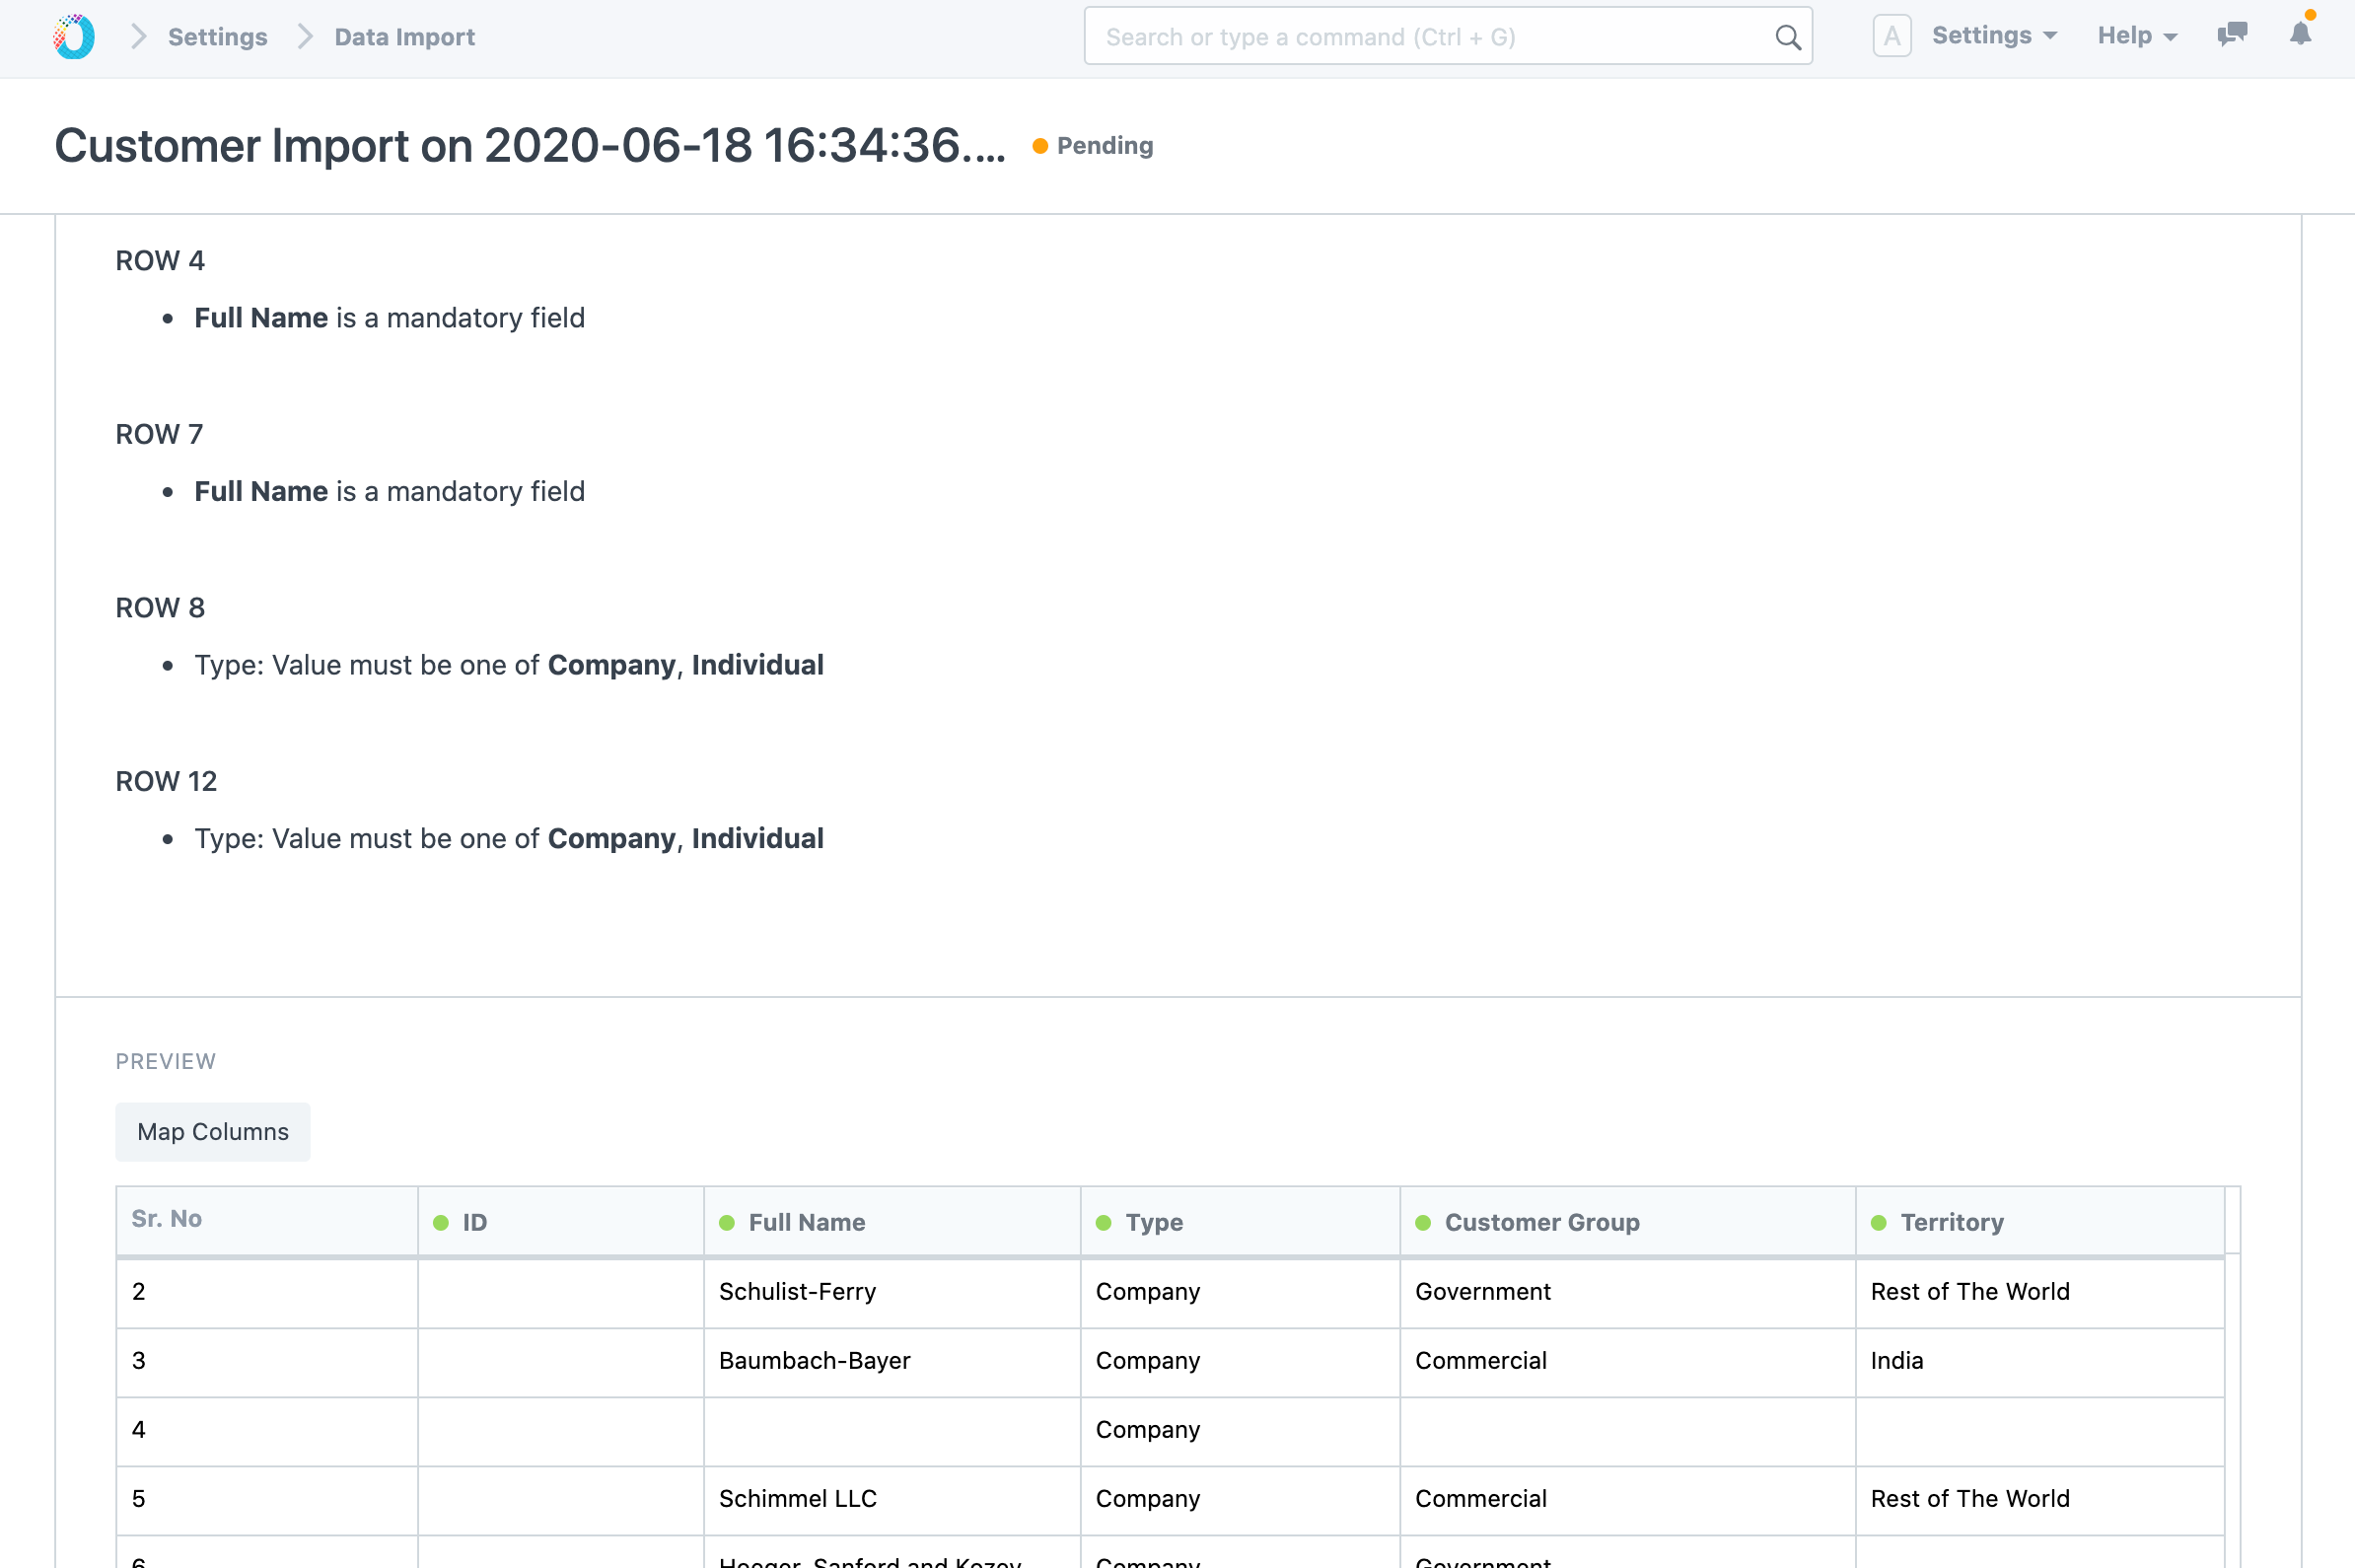
Task: Click Rest of The World in Schulist-Ferry row
Action: [2040, 1292]
